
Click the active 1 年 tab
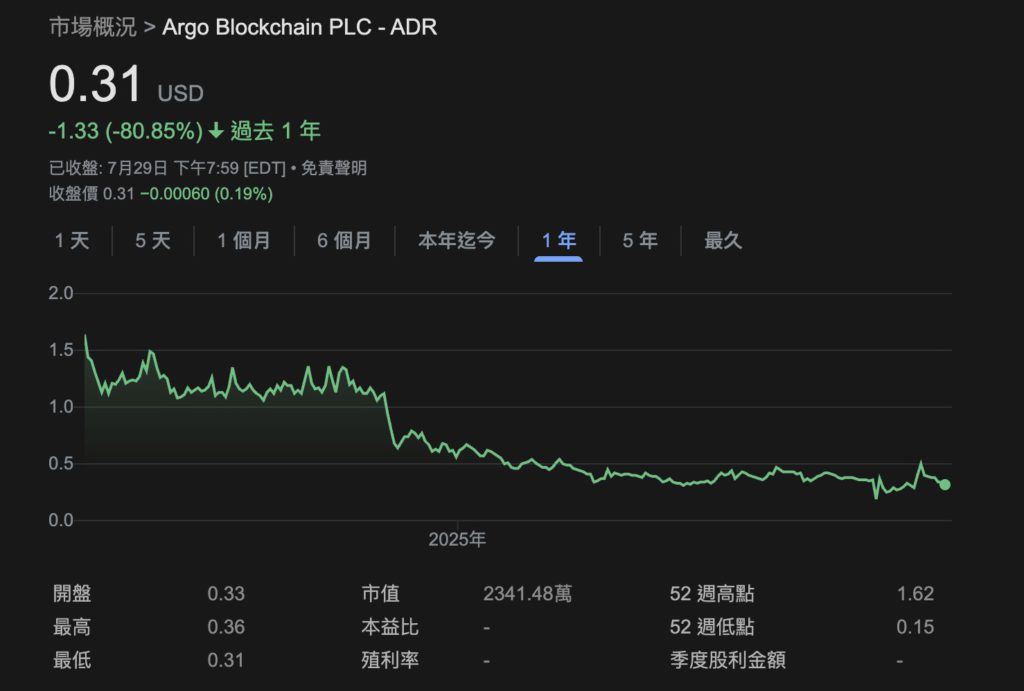coord(559,241)
